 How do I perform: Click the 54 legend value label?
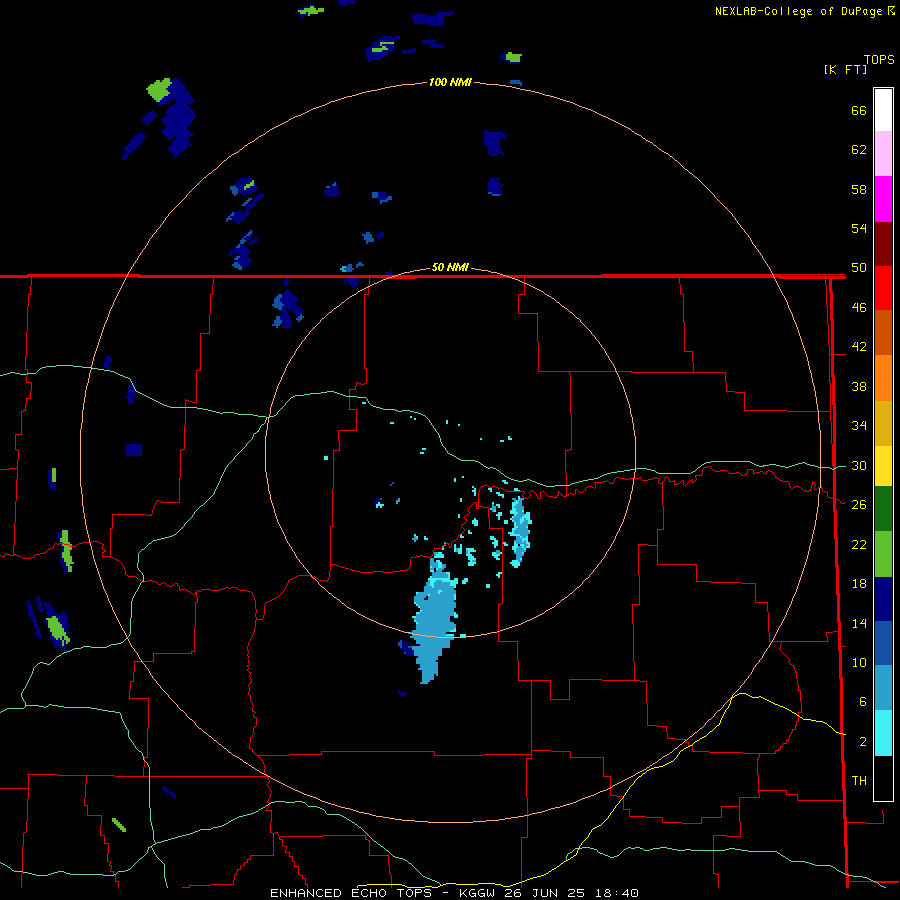[859, 228]
